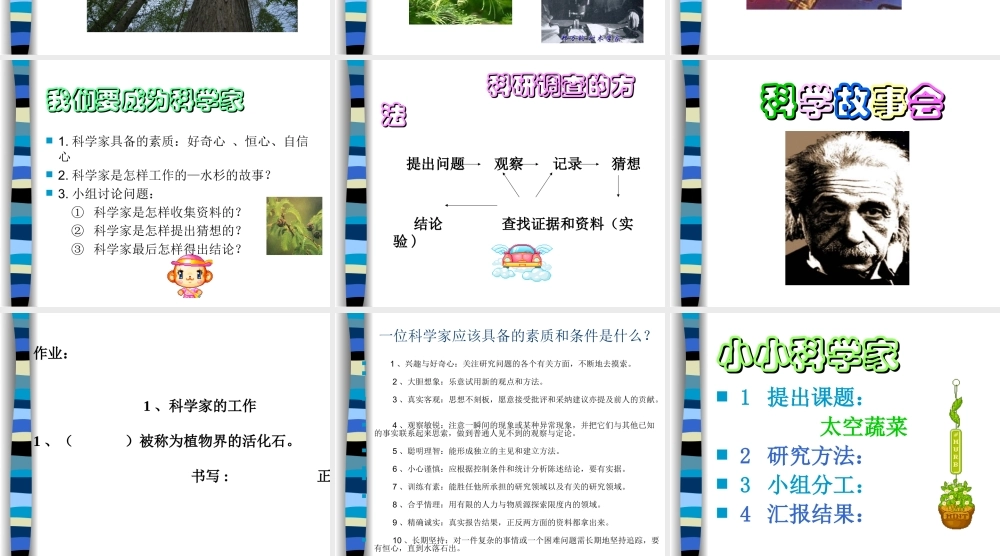Open the homework slide starting with 作业
Viewport: 1000px width, 556px height.
pos(166,434)
